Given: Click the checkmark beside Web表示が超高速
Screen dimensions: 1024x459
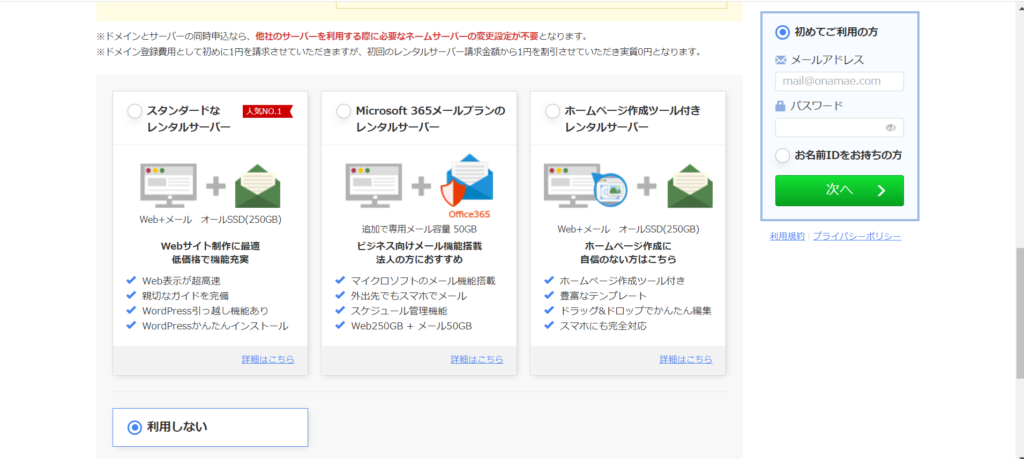Looking at the screenshot, I should [x=131, y=281].
